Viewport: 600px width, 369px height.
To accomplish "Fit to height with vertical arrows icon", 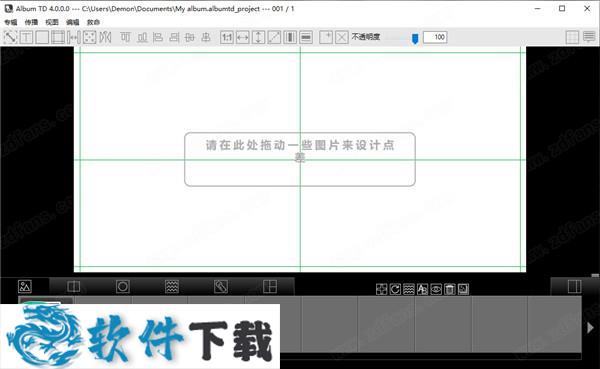I will 258,37.
